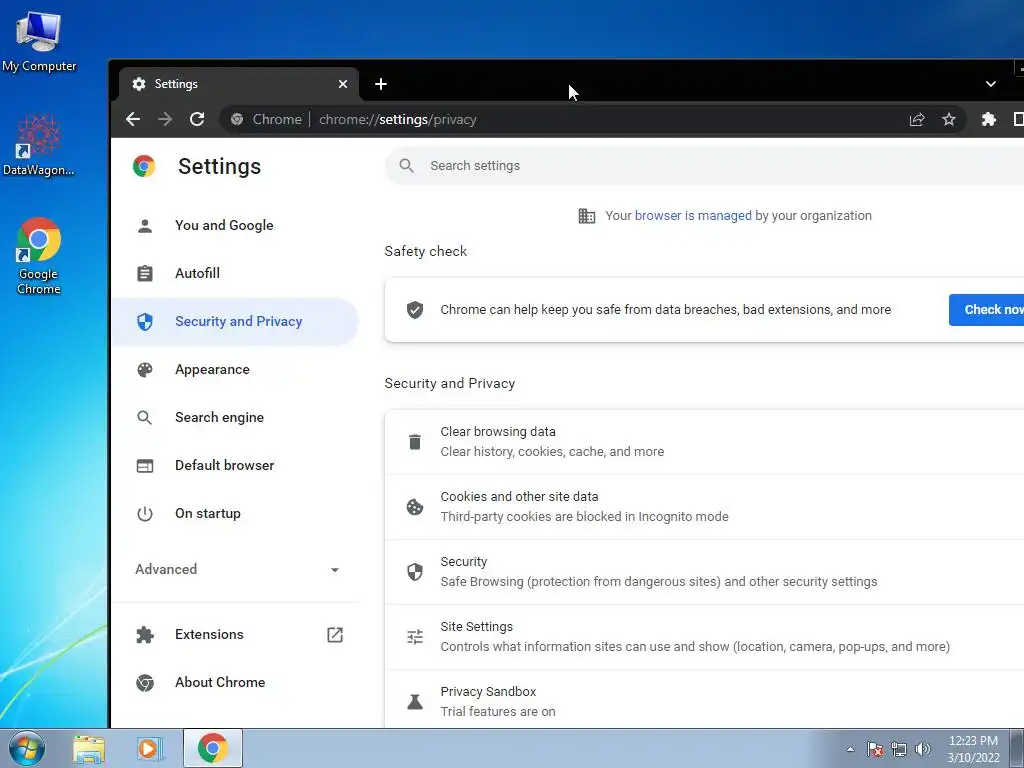Click the Chrome logo next to Settings title
The image size is (1024, 768).
(144, 167)
